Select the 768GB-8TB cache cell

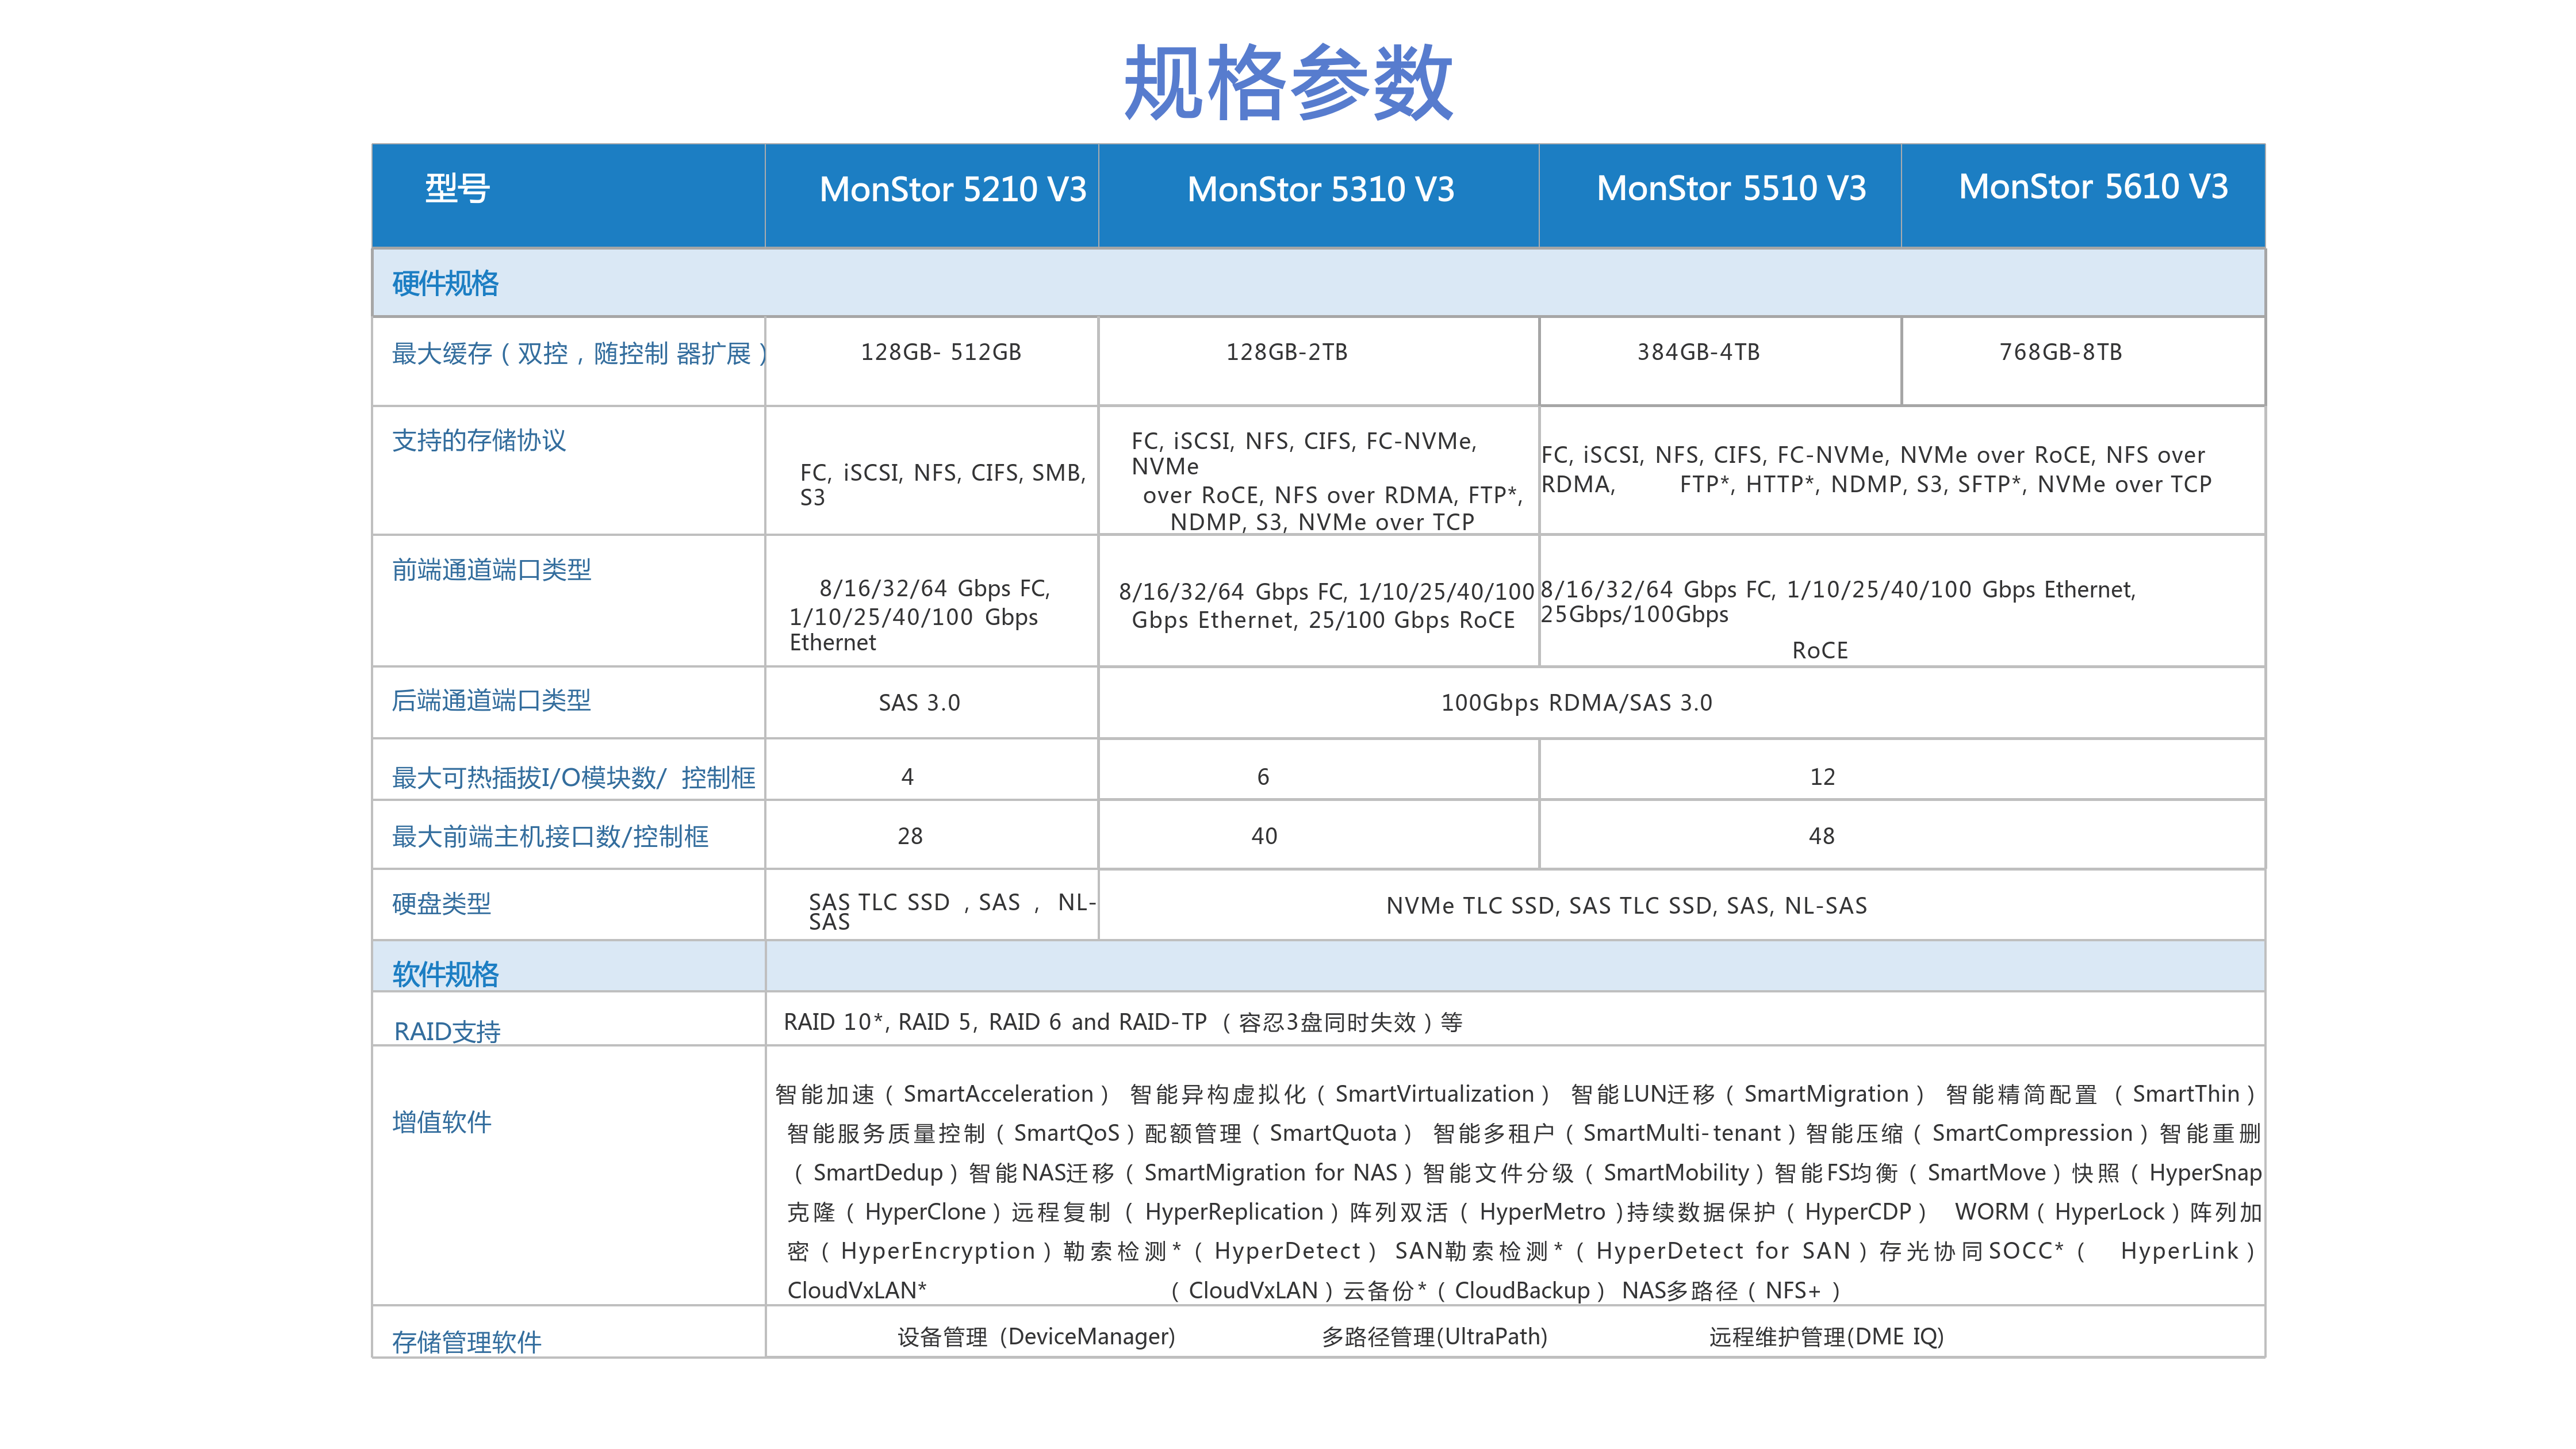pyautogui.click(x=2083, y=361)
